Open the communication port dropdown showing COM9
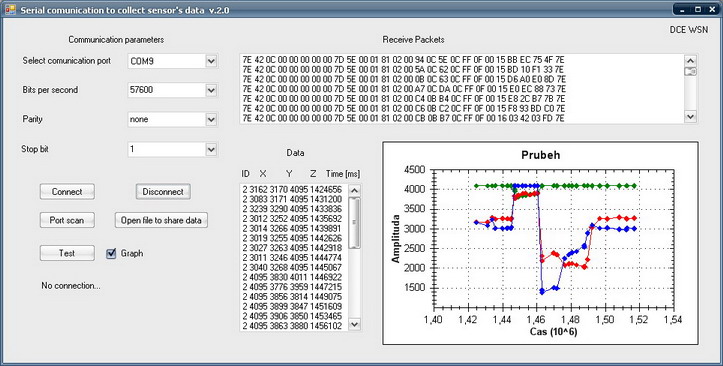 click(x=211, y=61)
